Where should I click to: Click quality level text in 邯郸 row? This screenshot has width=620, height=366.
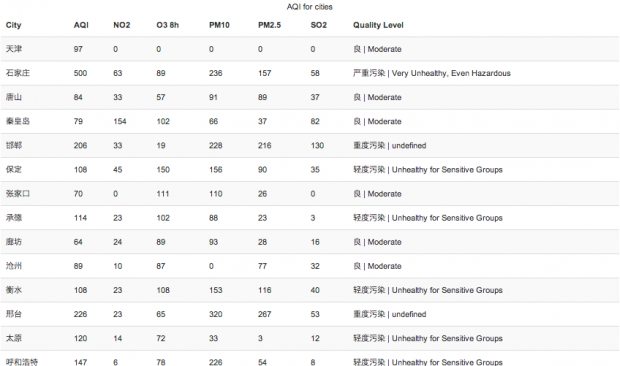coord(389,145)
